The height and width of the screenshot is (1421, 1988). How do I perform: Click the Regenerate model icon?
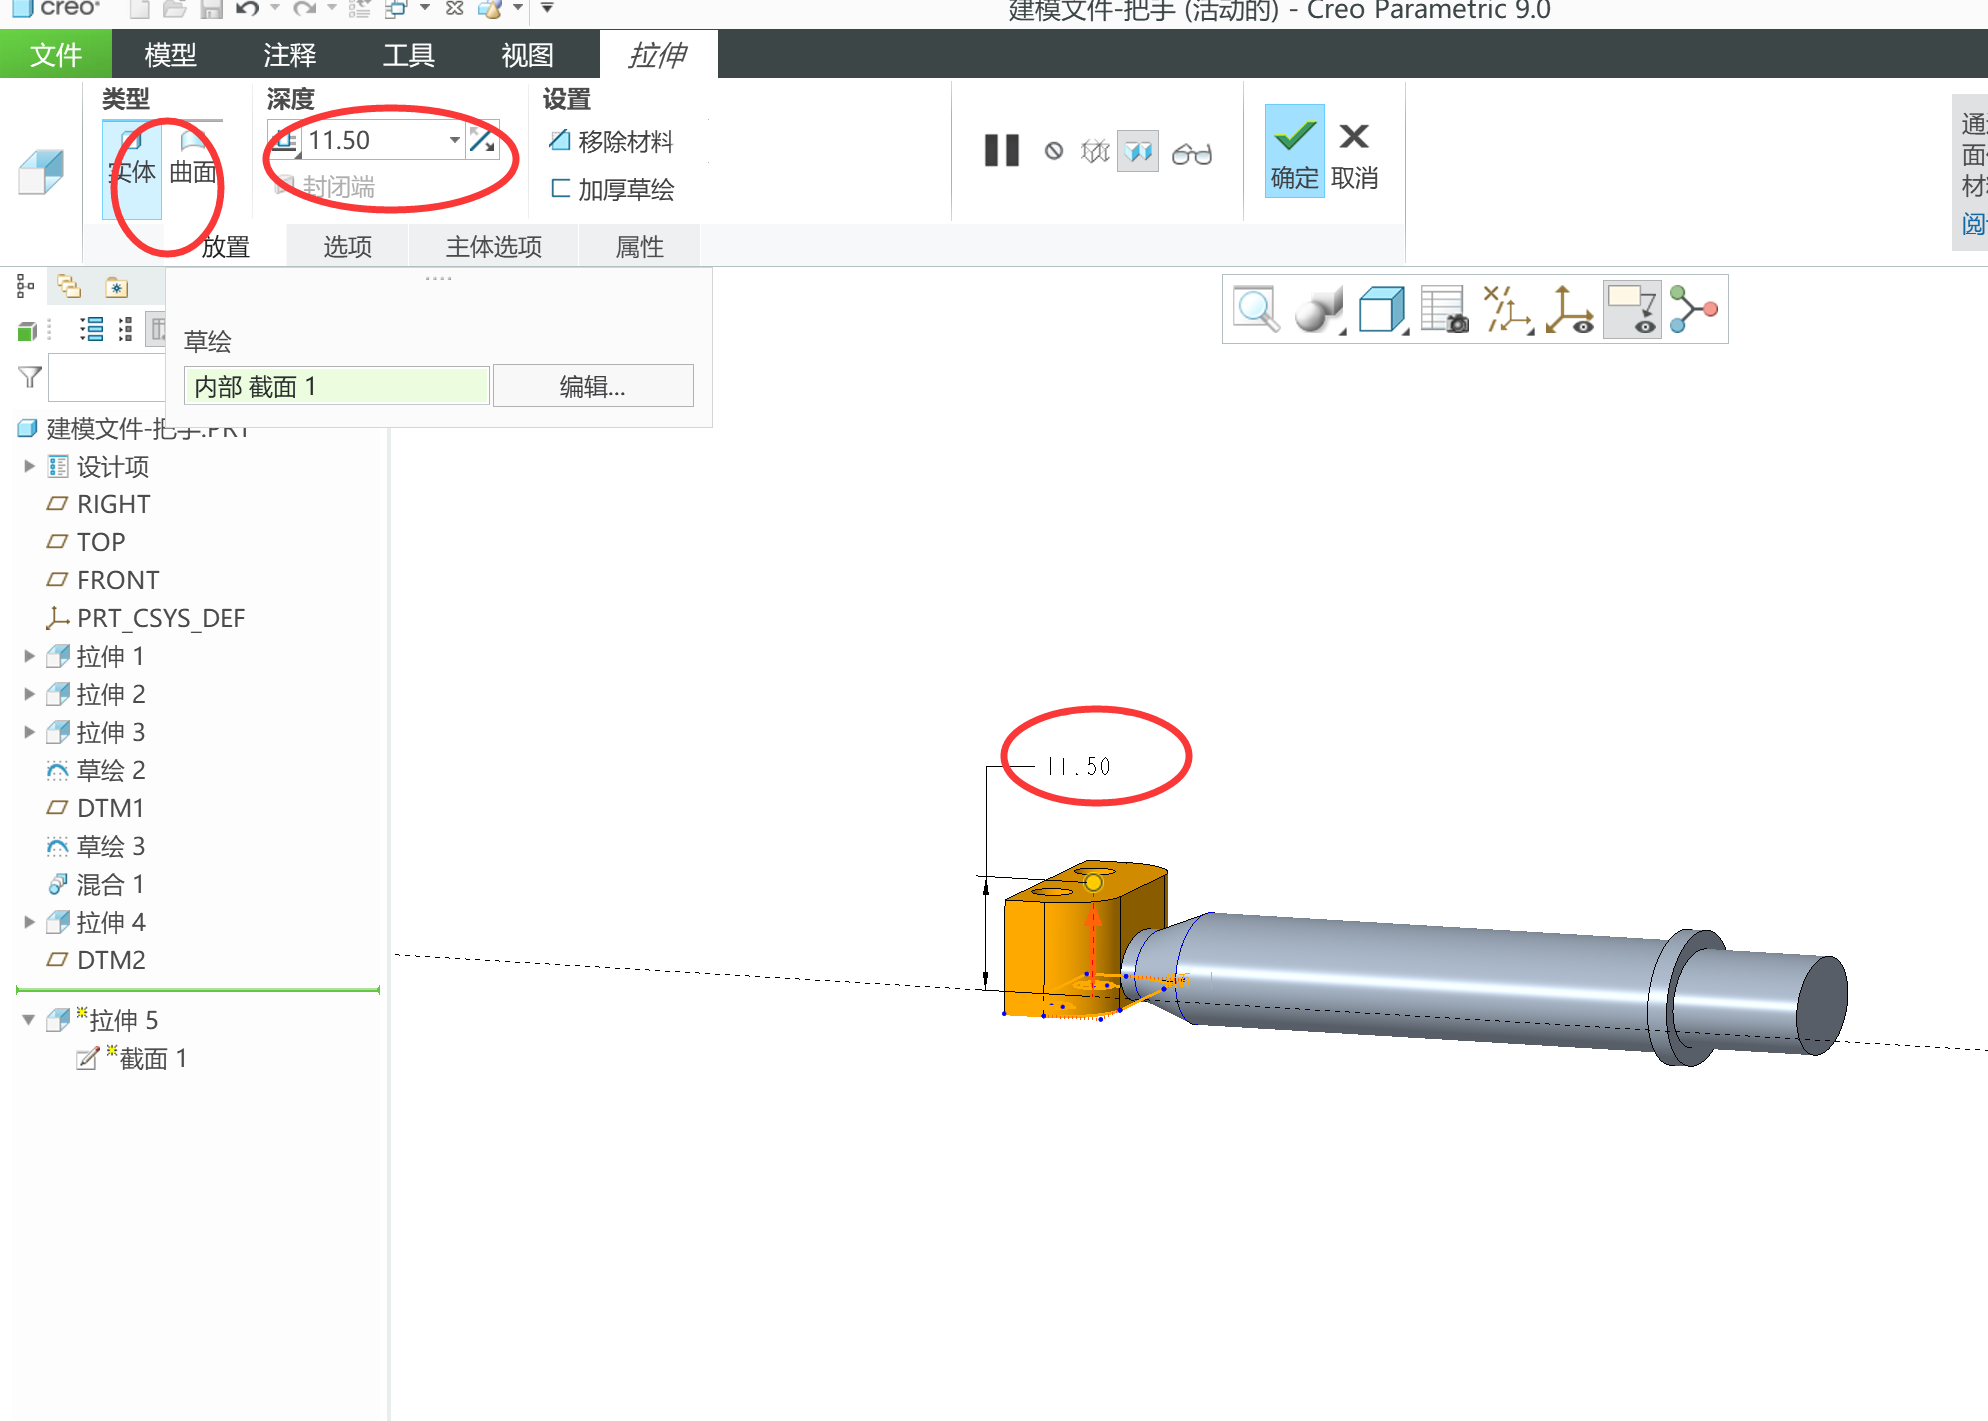pyautogui.click(x=359, y=9)
